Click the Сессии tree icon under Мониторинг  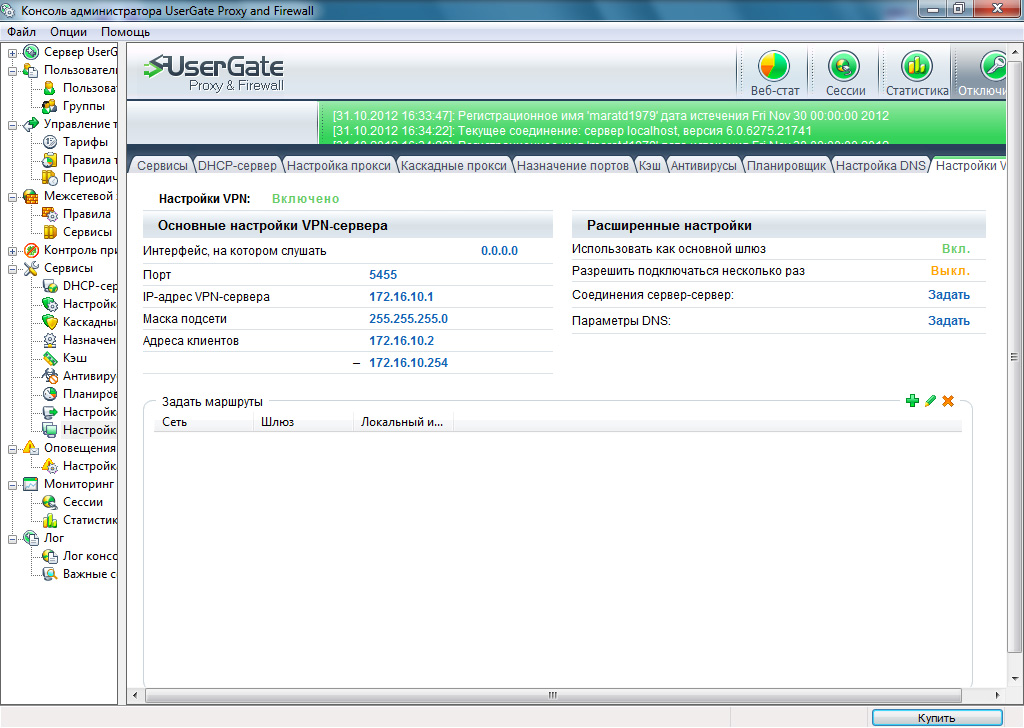point(50,502)
